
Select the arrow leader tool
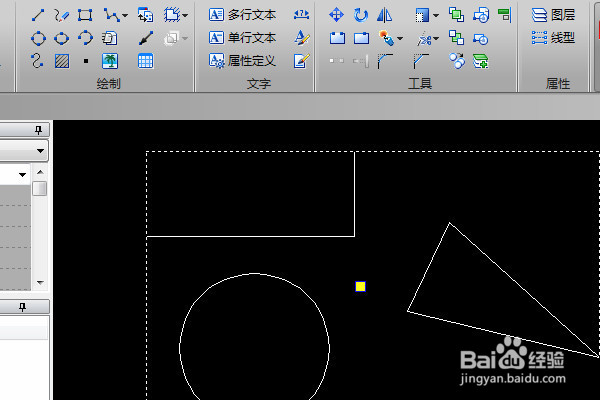coord(146,38)
